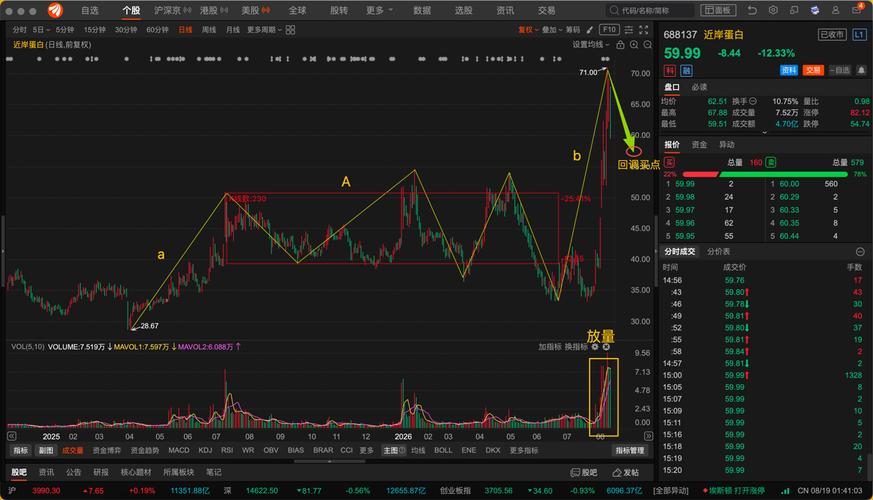The height and width of the screenshot is (500, 873).
Task: Open the 面板 panel button
Action: (x=718, y=10)
